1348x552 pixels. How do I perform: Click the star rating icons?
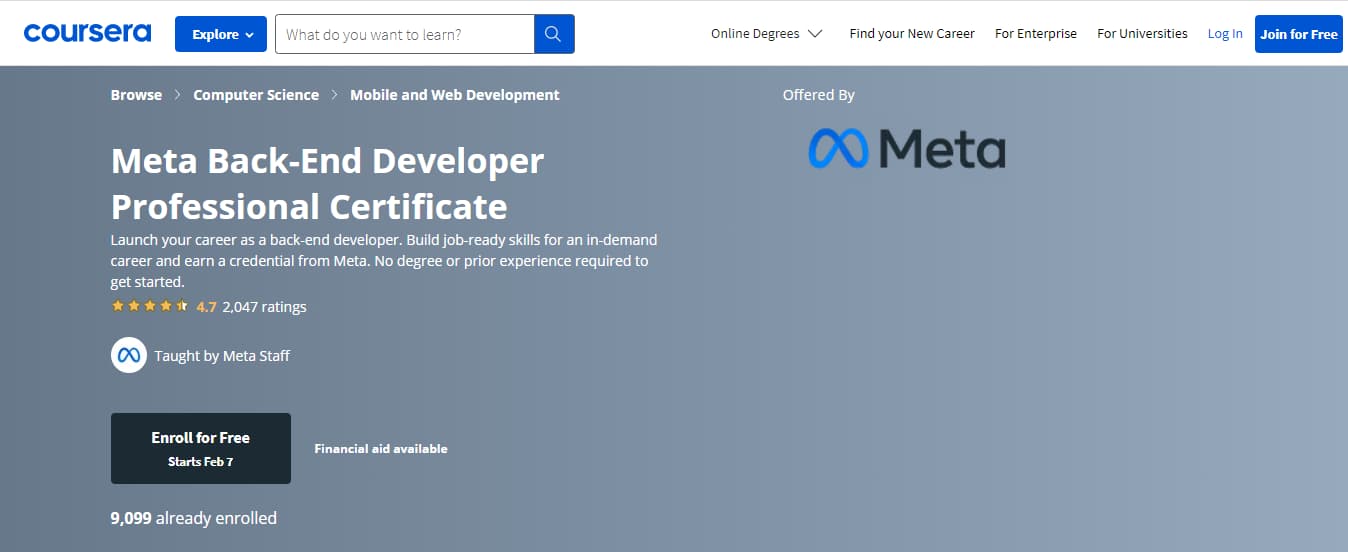pos(149,306)
